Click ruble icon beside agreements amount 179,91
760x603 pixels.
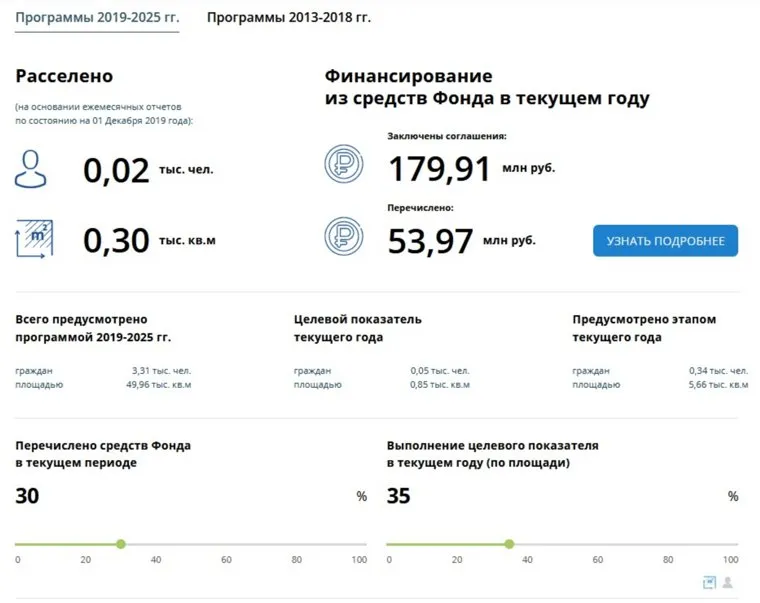tap(343, 164)
